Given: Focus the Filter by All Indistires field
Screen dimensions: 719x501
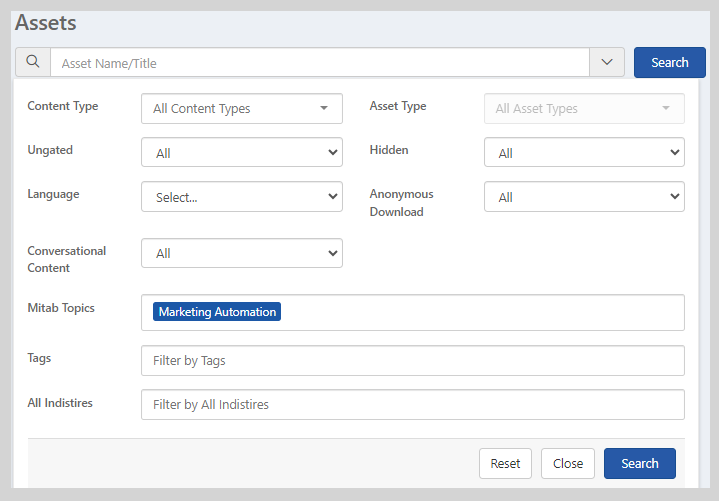Looking at the screenshot, I should 412,404.
